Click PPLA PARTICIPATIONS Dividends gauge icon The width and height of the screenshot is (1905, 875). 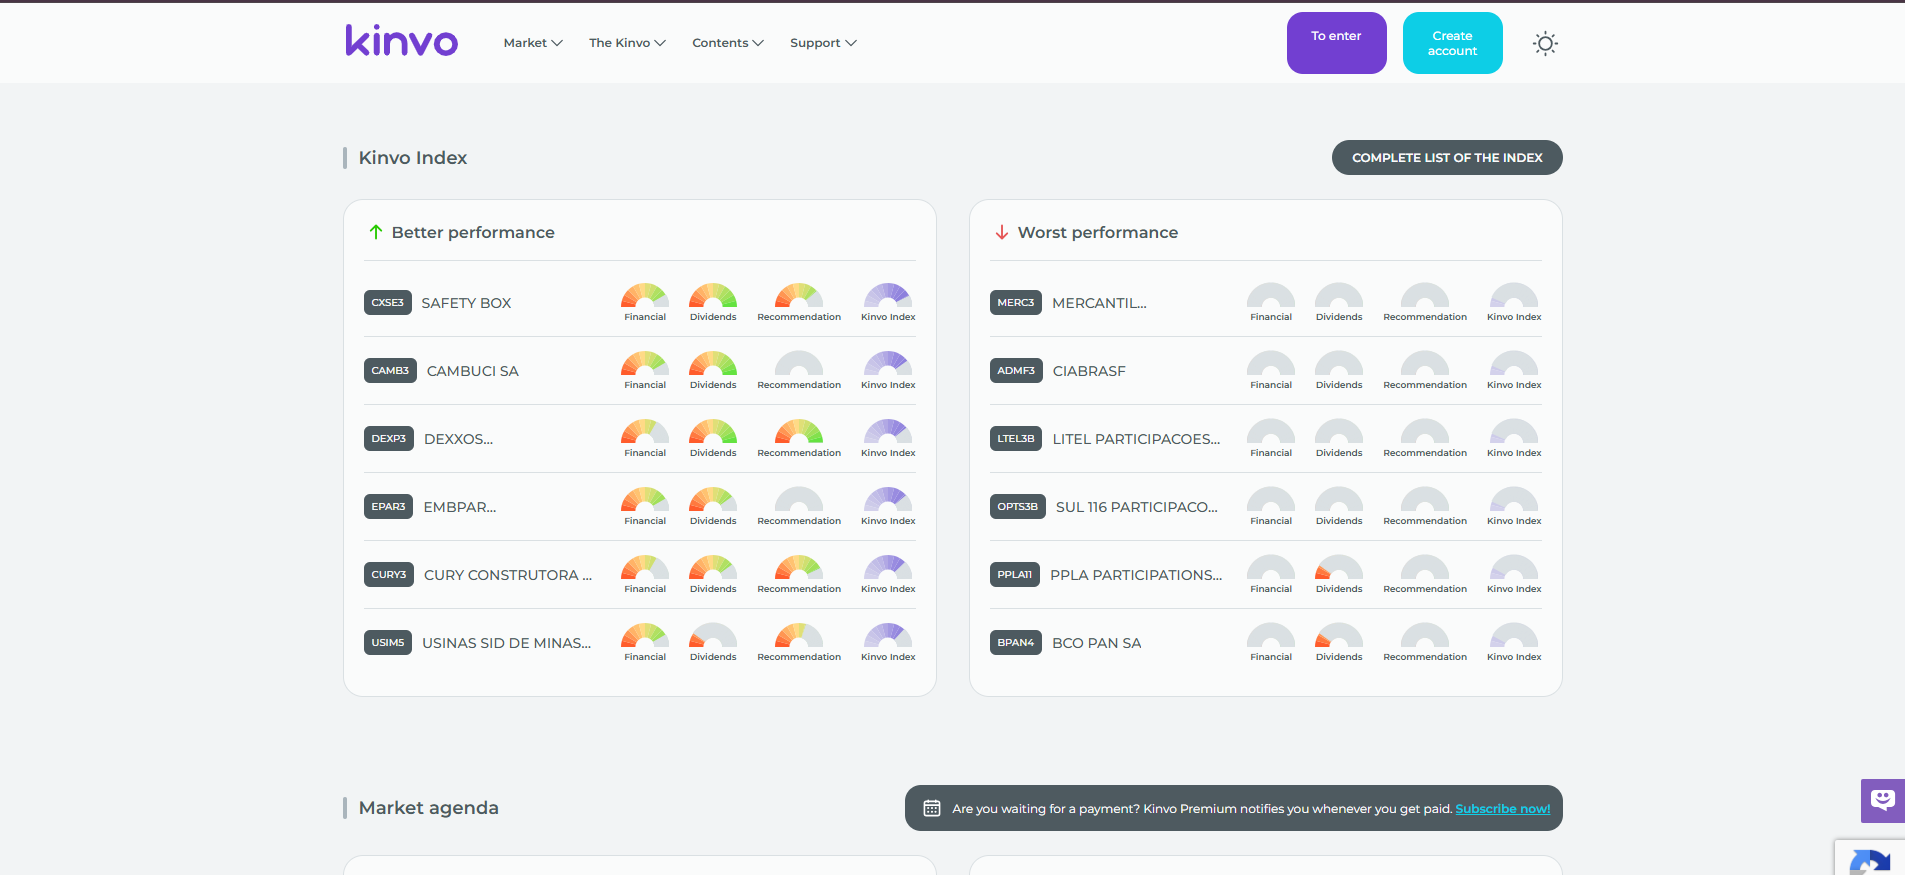click(x=1339, y=567)
